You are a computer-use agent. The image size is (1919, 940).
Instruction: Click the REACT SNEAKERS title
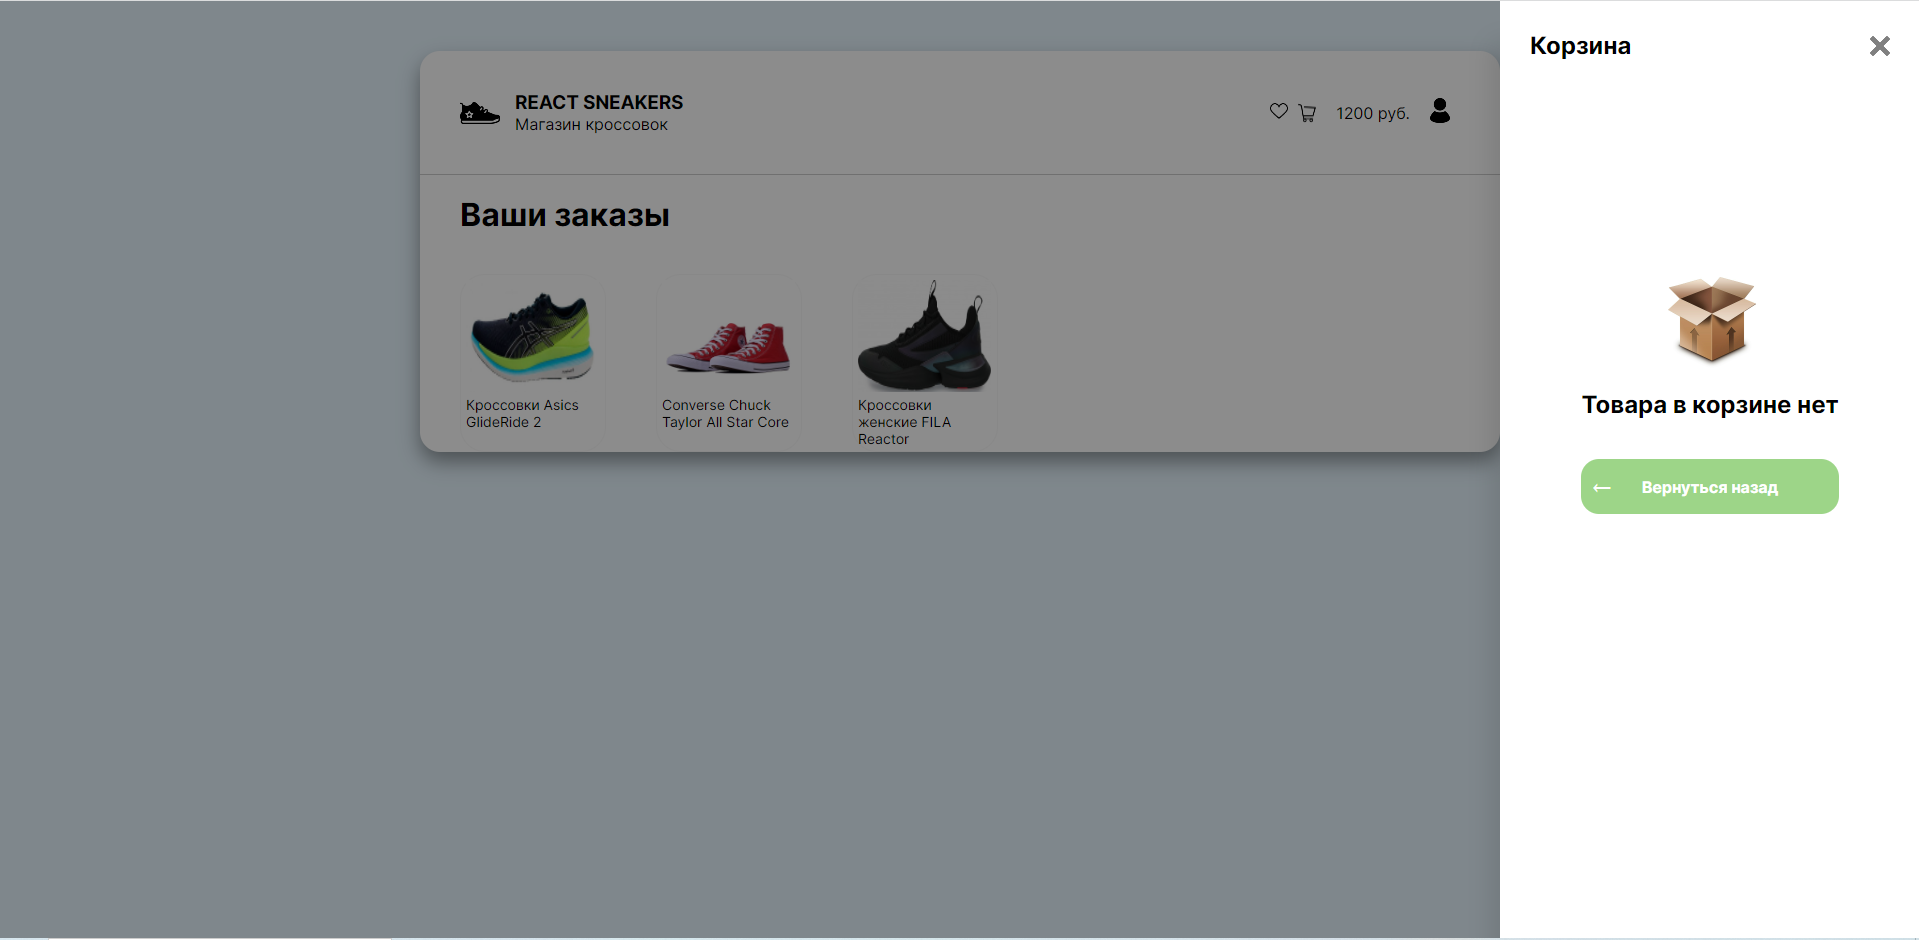[599, 102]
